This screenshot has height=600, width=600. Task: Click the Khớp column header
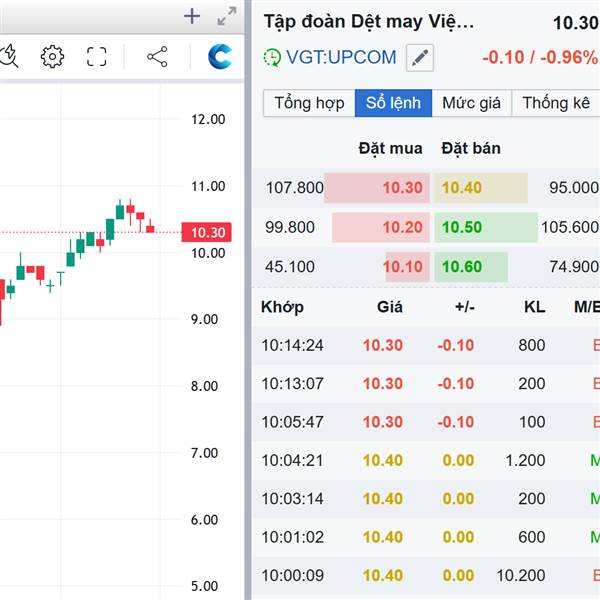[x=282, y=307]
